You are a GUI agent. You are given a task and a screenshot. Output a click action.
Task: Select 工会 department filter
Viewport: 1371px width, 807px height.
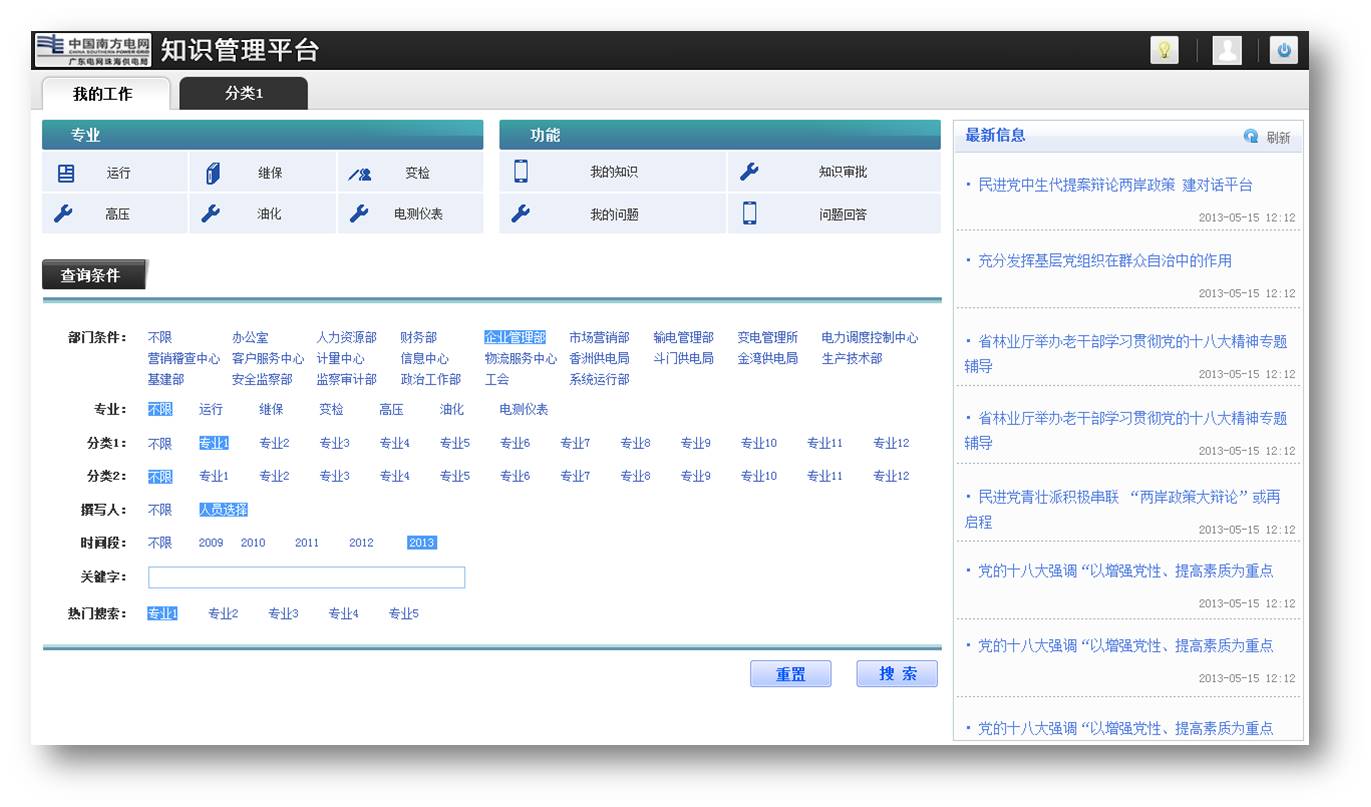tap(497, 379)
